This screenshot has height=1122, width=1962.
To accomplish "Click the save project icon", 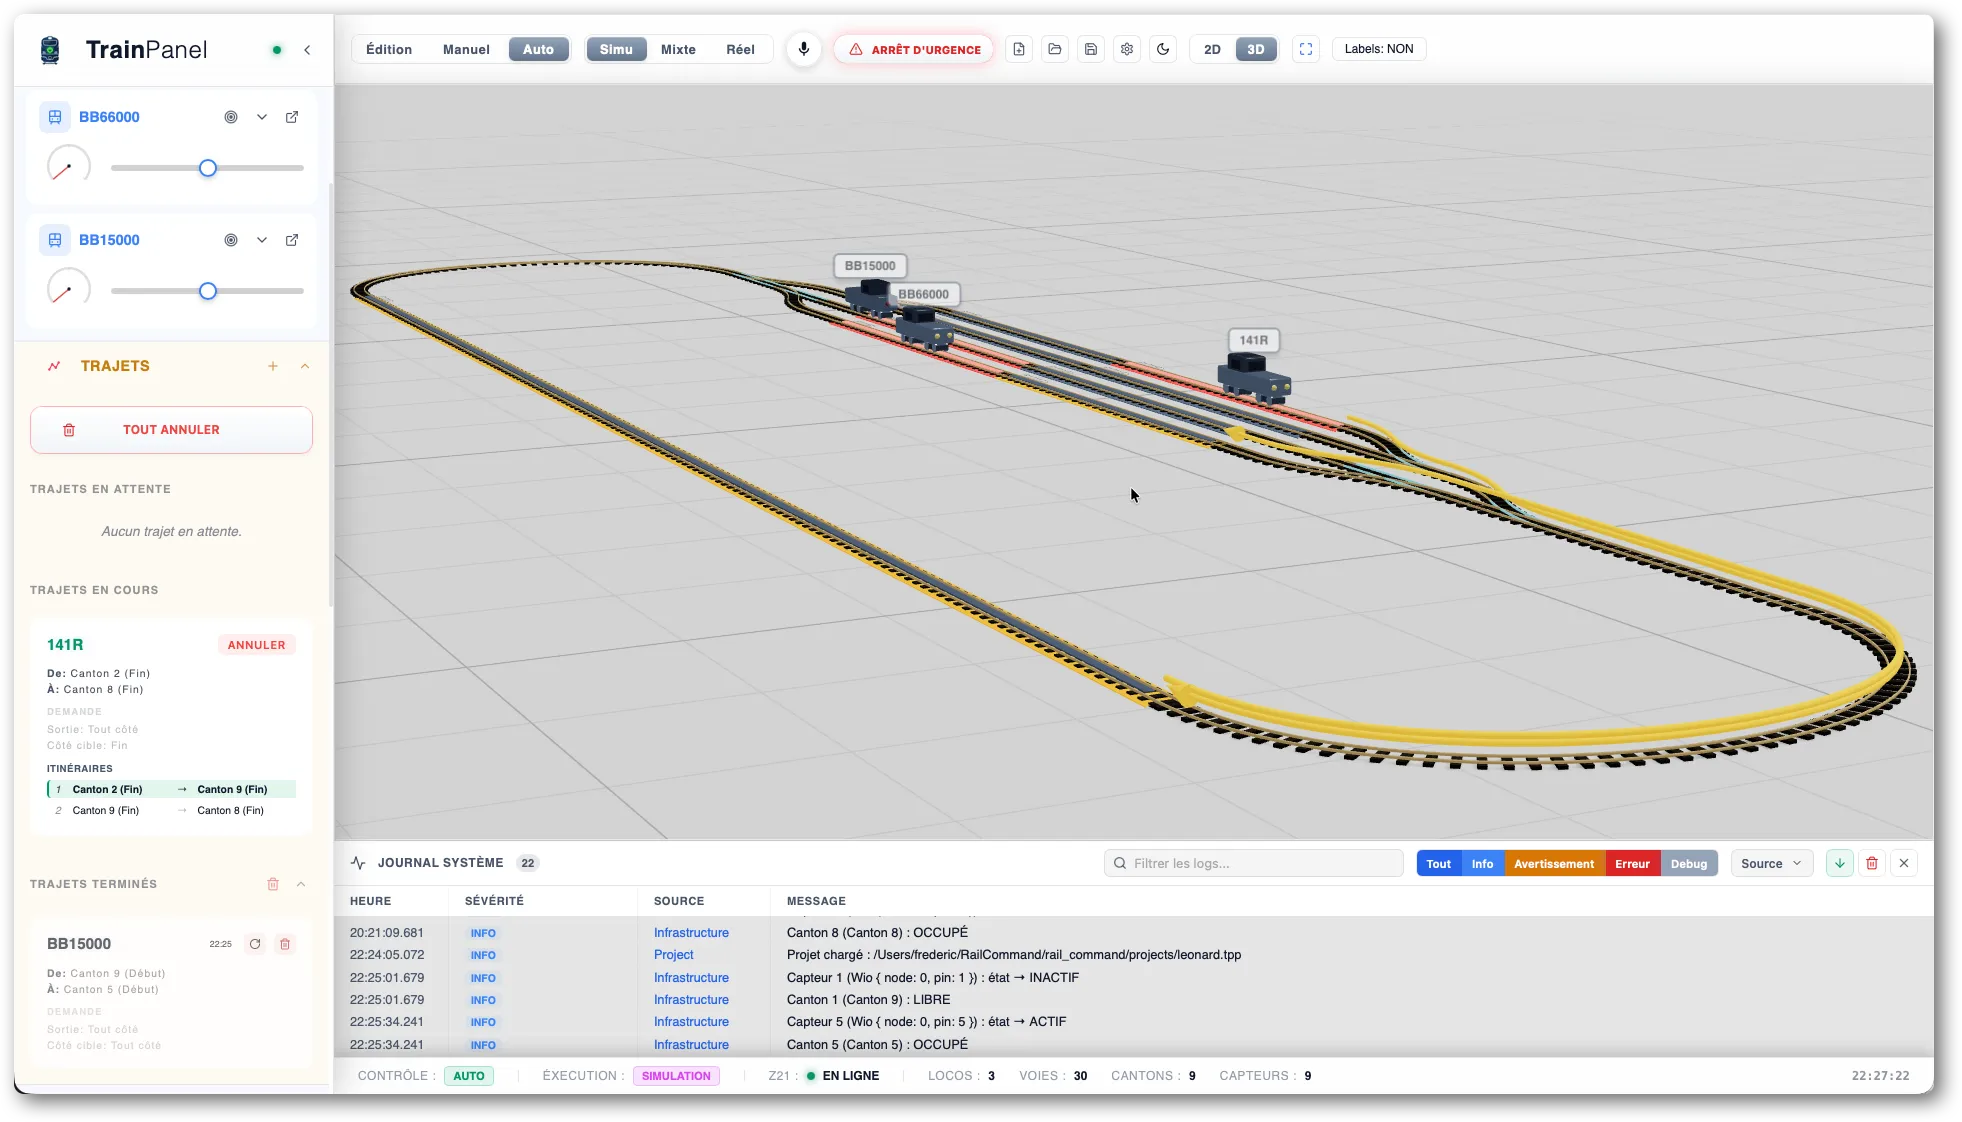I will pyautogui.click(x=1091, y=49).
